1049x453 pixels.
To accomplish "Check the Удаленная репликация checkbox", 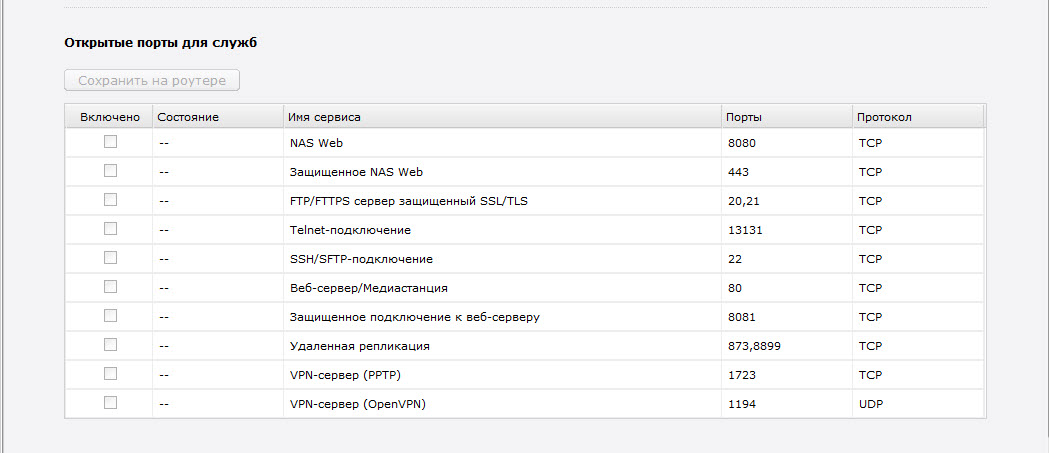I will coord(110,345).
